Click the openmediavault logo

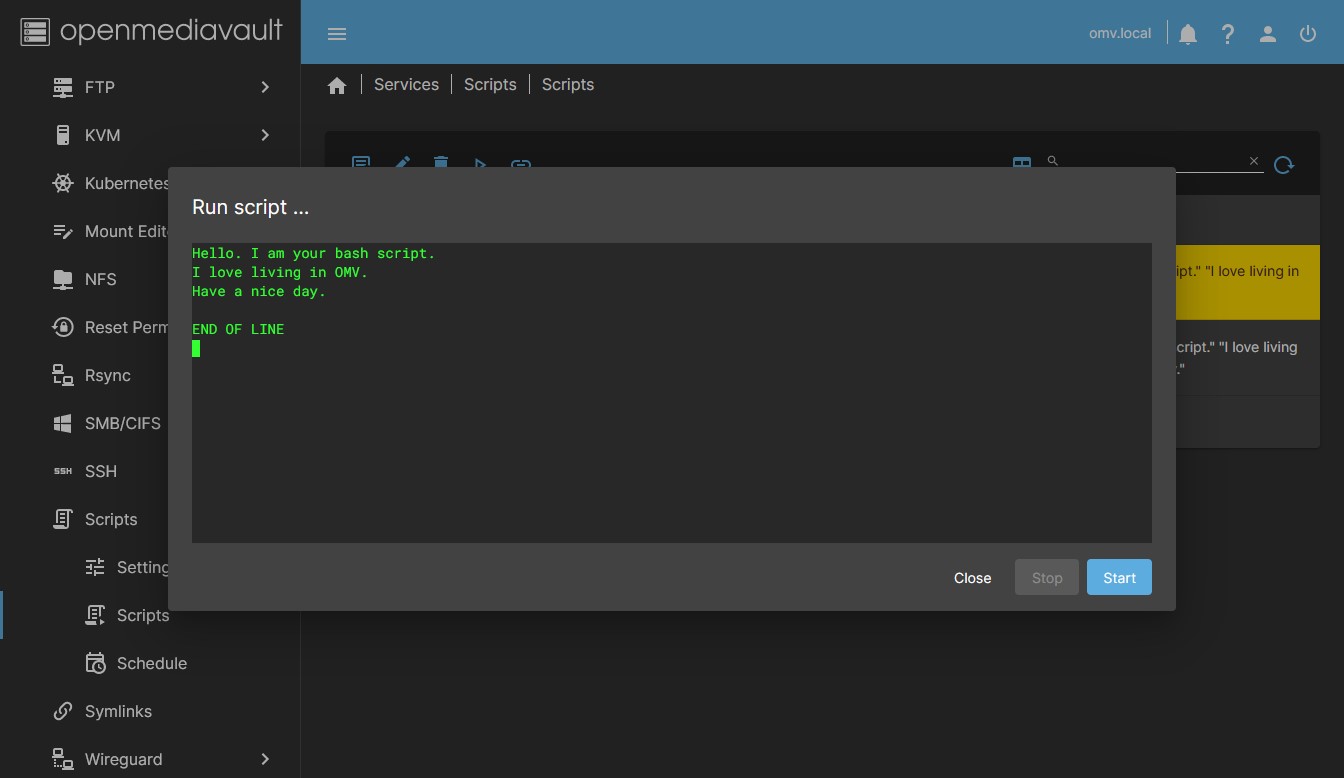152,32
